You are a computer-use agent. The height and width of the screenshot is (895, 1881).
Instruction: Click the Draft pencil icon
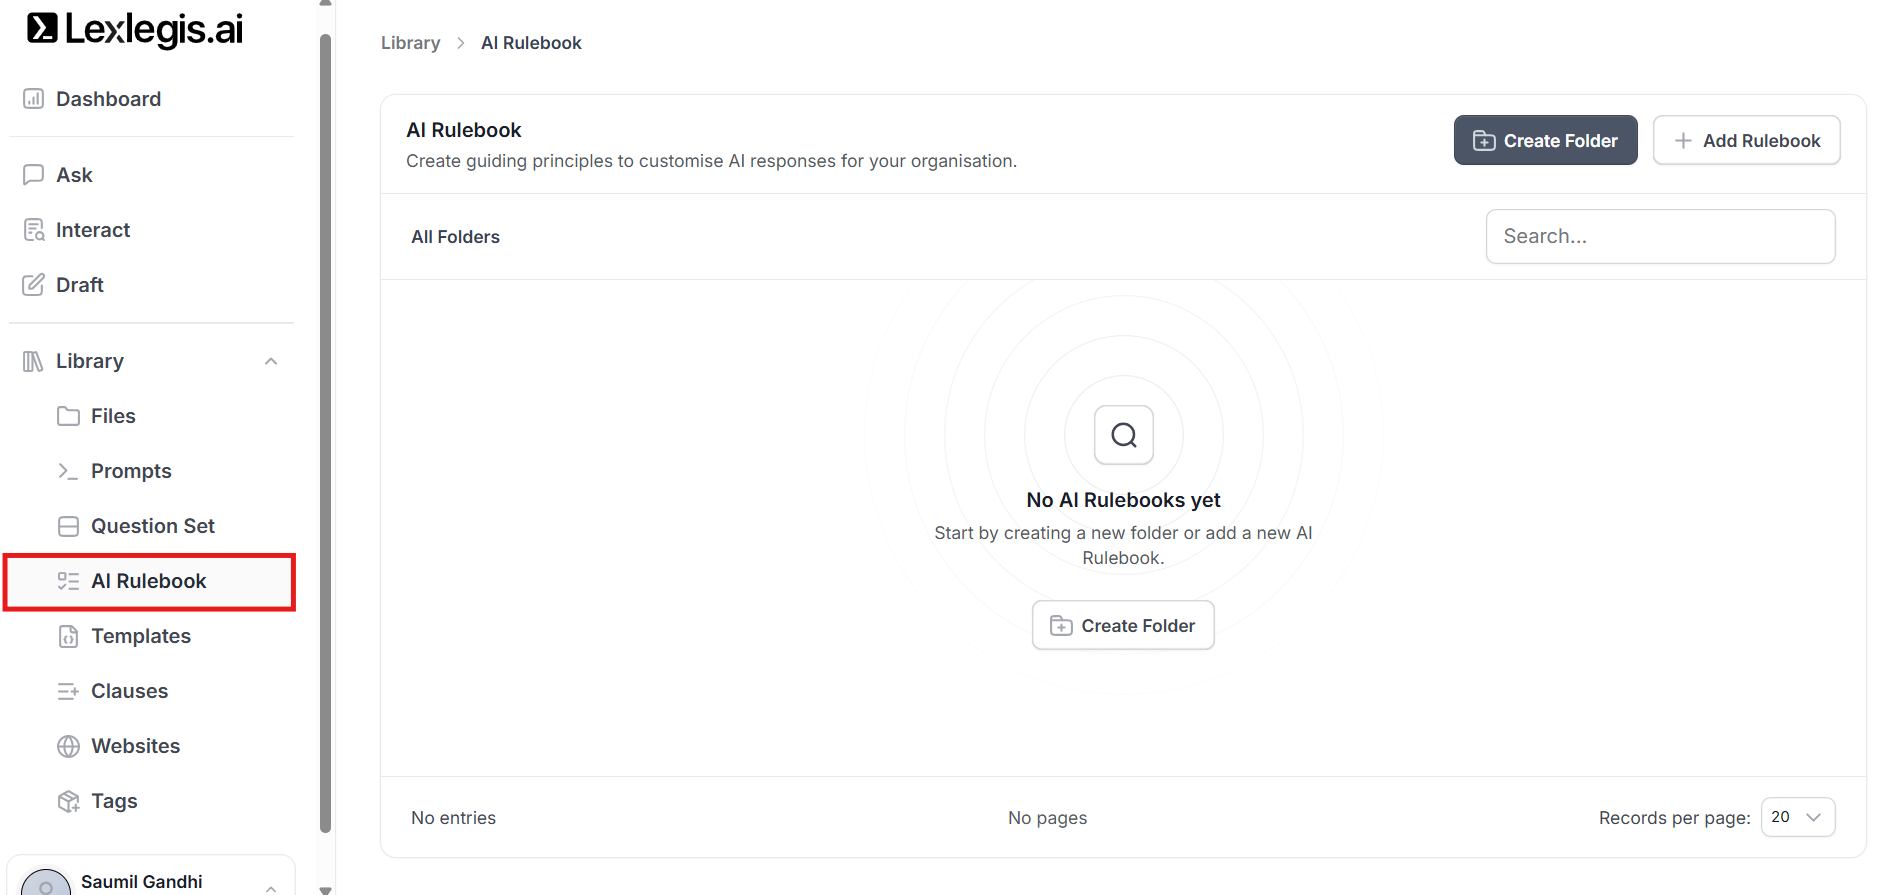33,285
